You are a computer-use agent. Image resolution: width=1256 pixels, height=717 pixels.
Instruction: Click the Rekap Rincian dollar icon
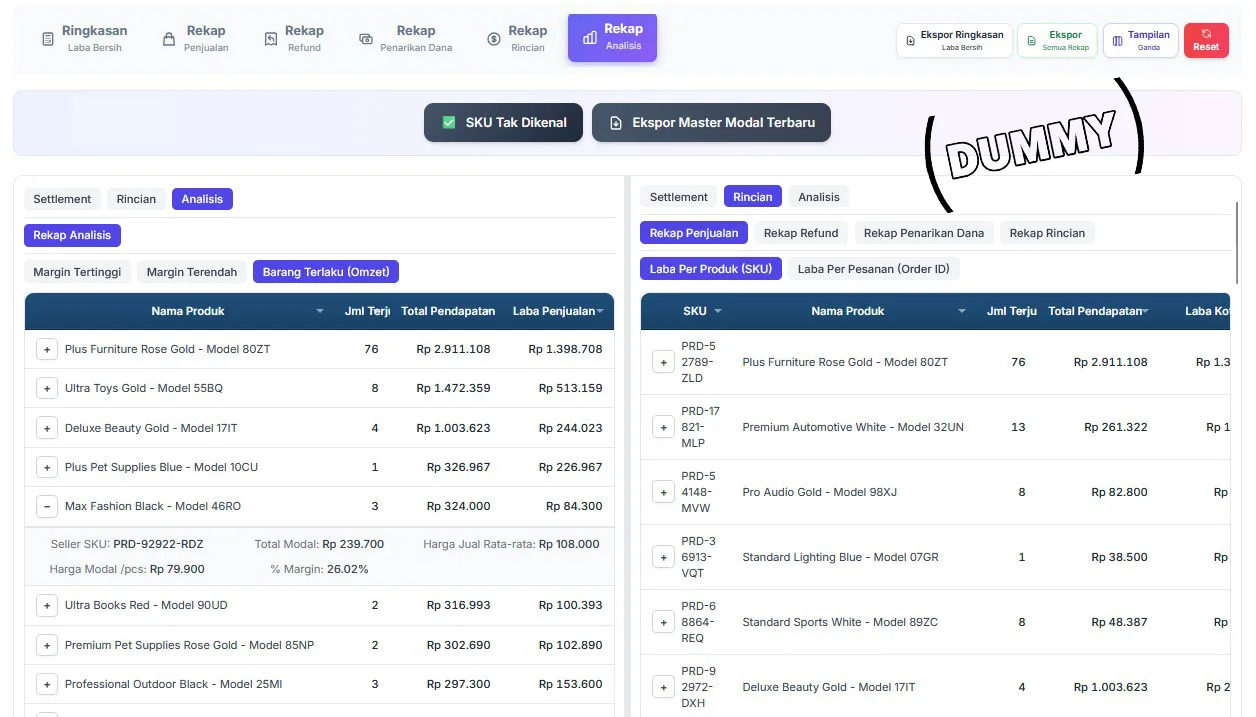coord(494,39)
